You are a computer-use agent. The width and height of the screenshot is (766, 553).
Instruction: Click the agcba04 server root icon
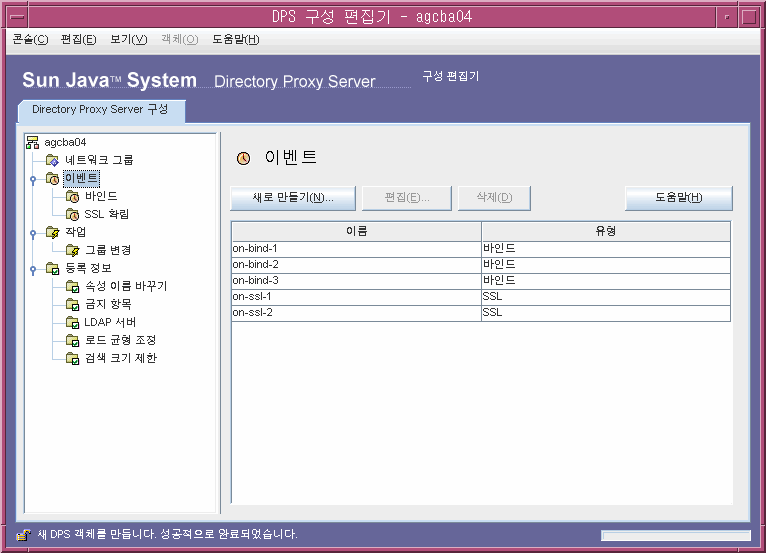[32, 142]
